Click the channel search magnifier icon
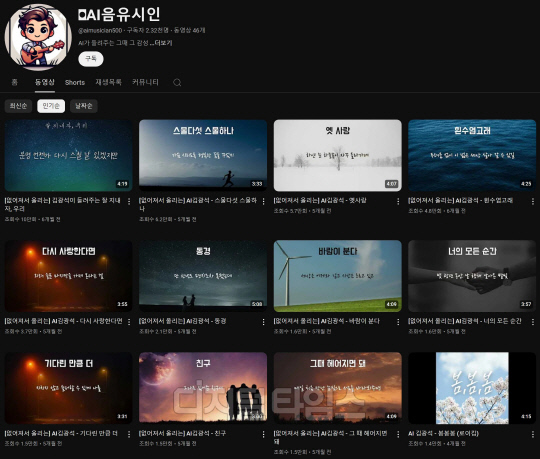This screenshot has width=540, height=459. point(177,83)
